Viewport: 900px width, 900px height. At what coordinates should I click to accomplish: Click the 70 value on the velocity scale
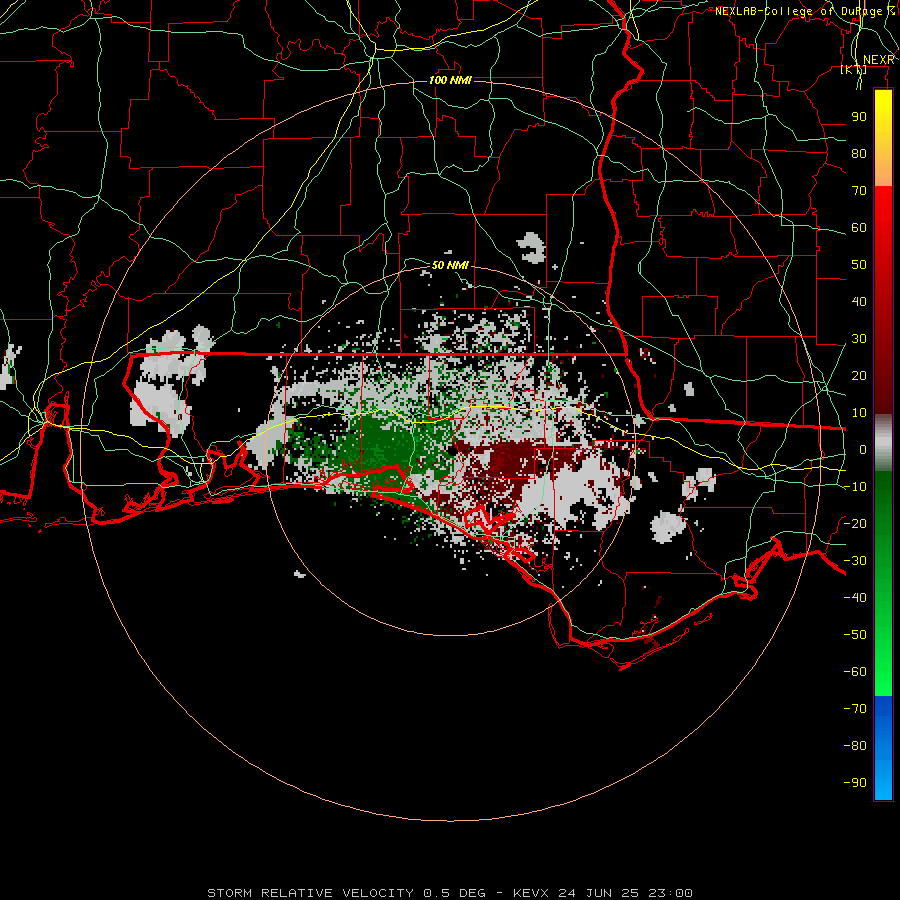(x=859, y=191)
